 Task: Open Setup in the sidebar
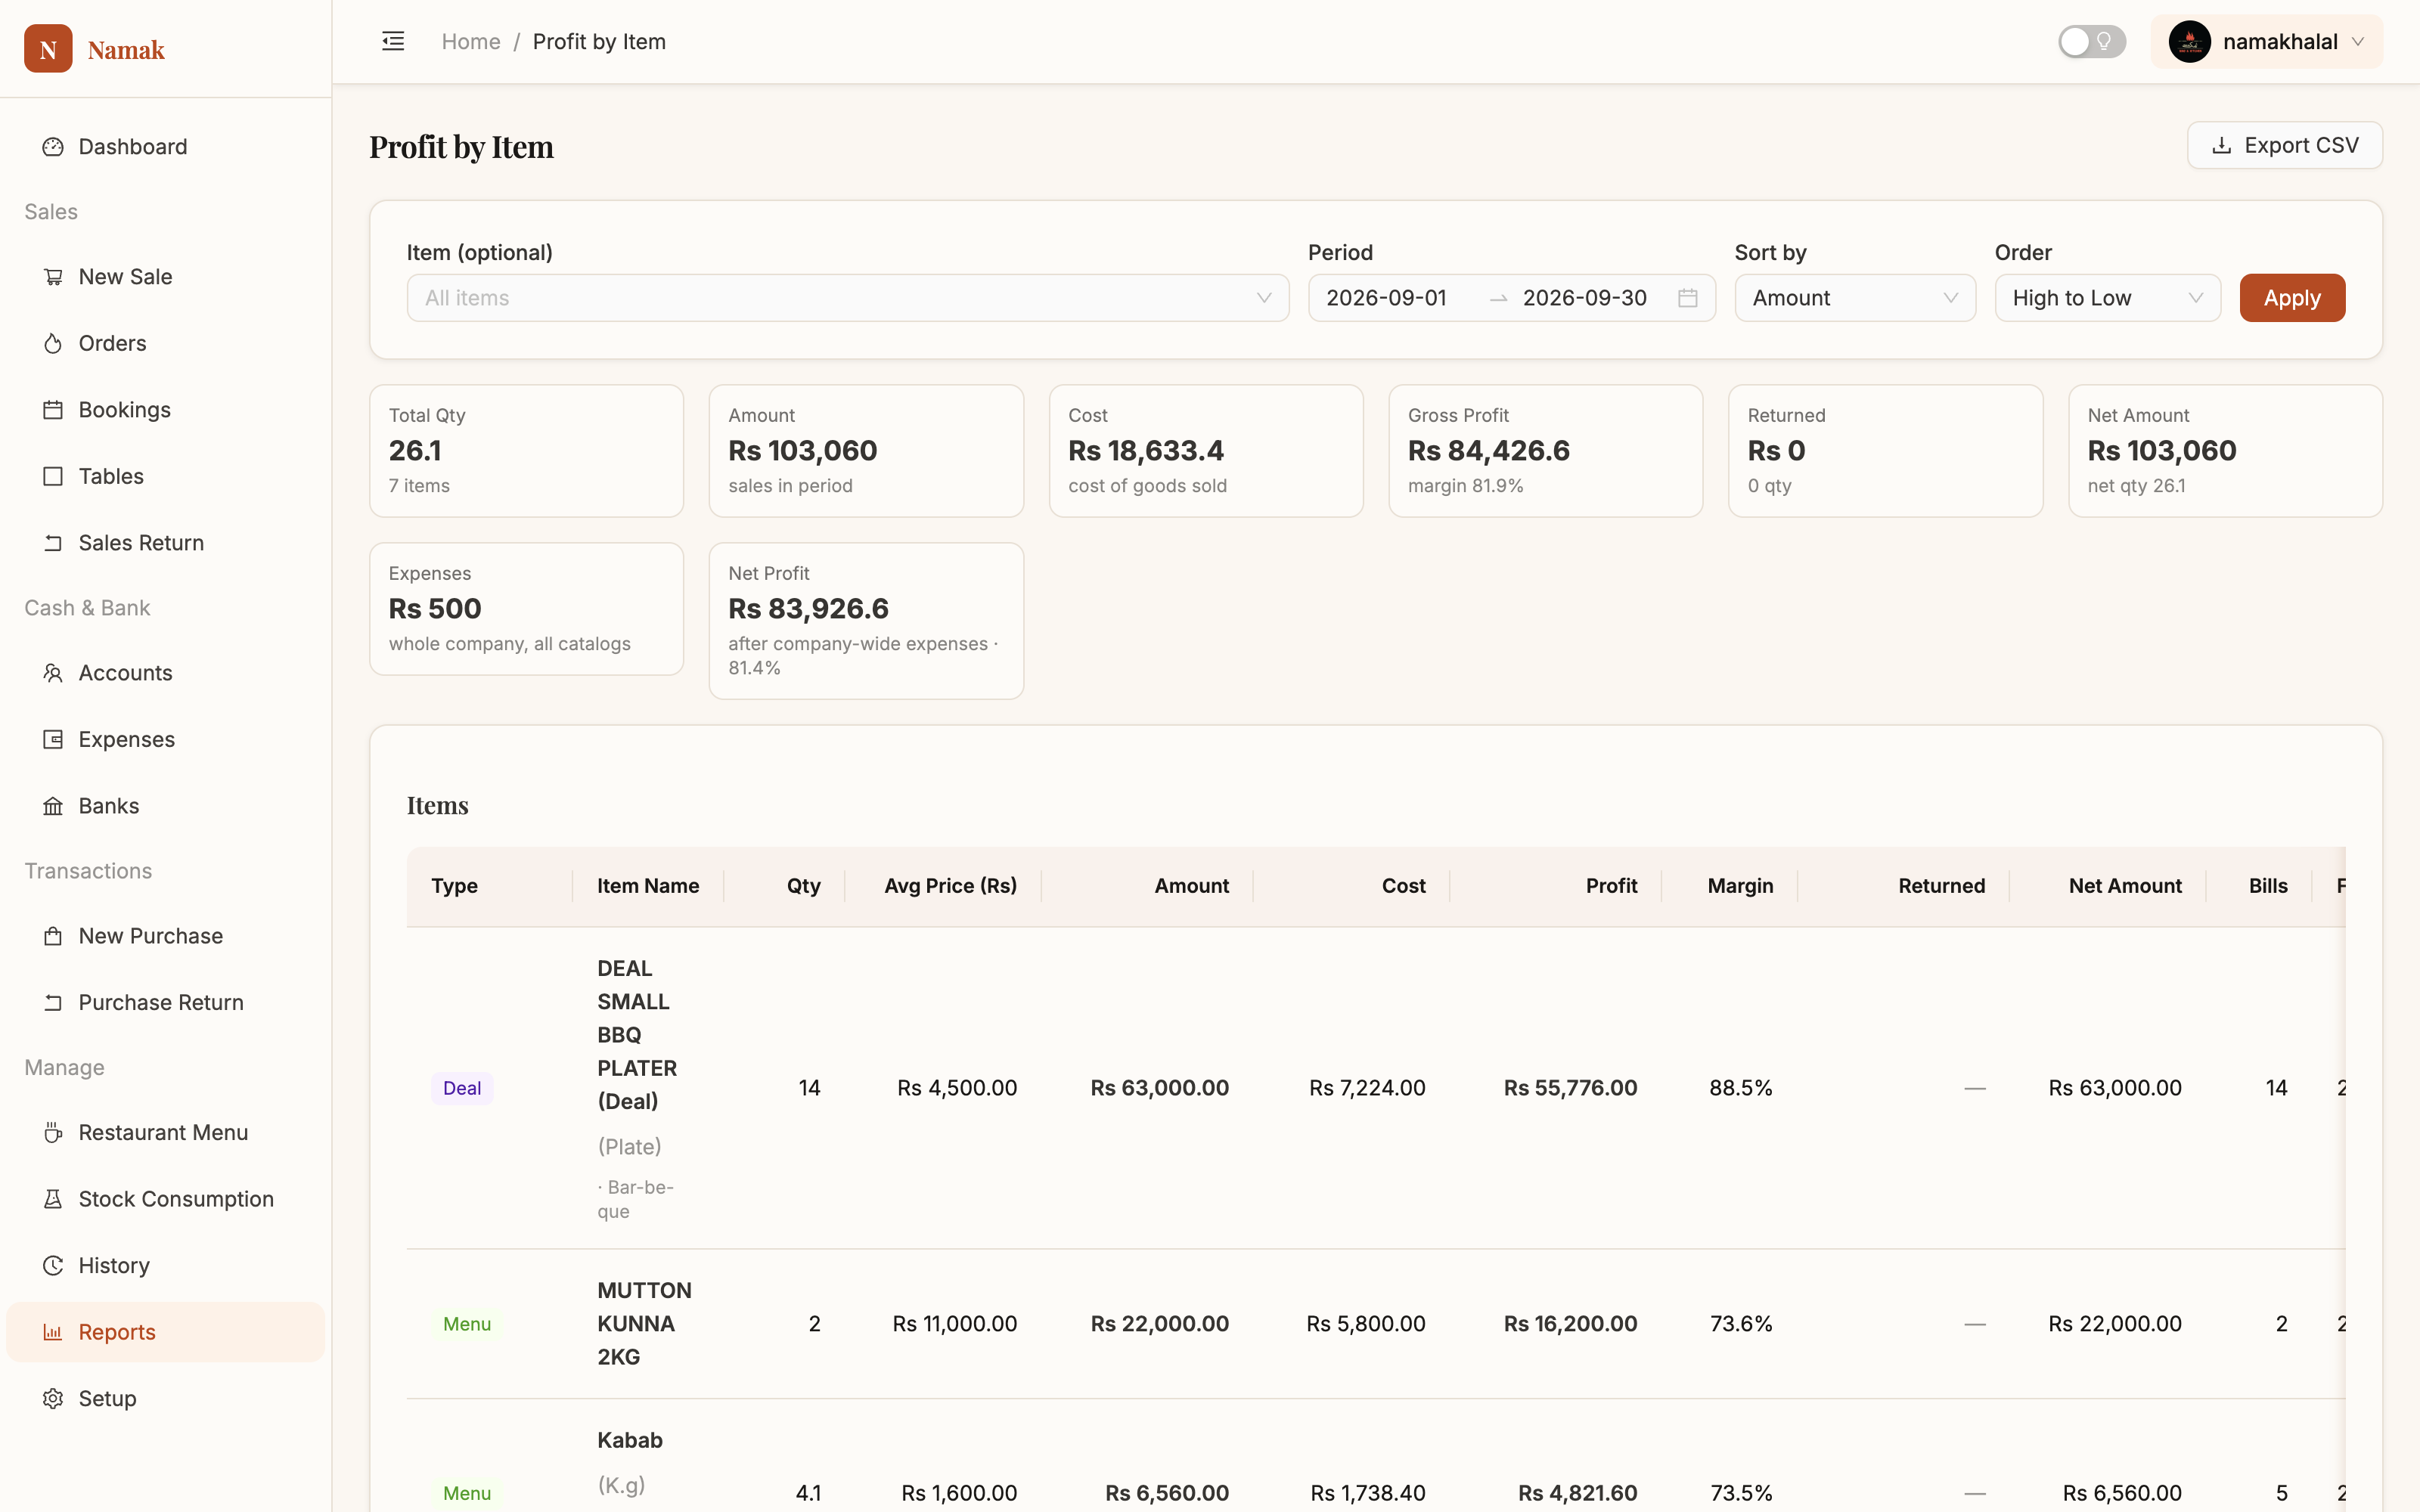165,1398
